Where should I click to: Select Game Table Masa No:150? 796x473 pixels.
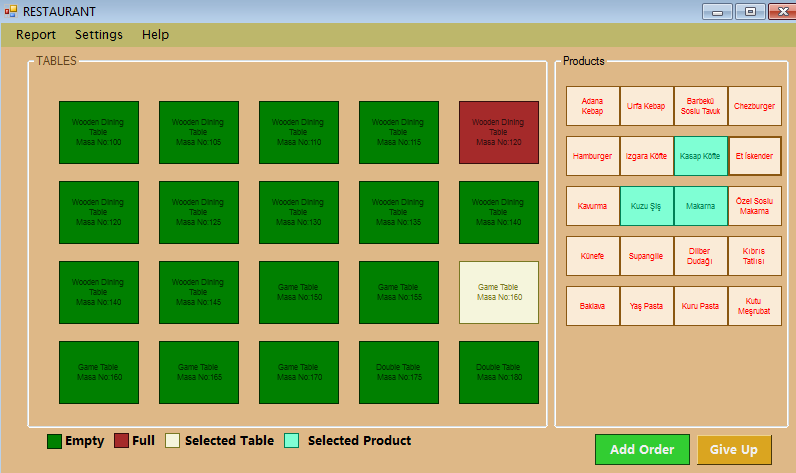pos(299,292)
